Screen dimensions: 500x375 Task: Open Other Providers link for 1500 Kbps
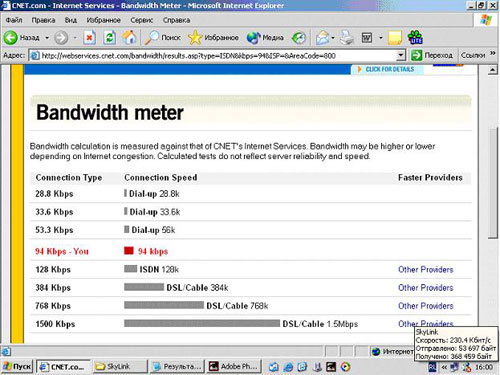426,324
